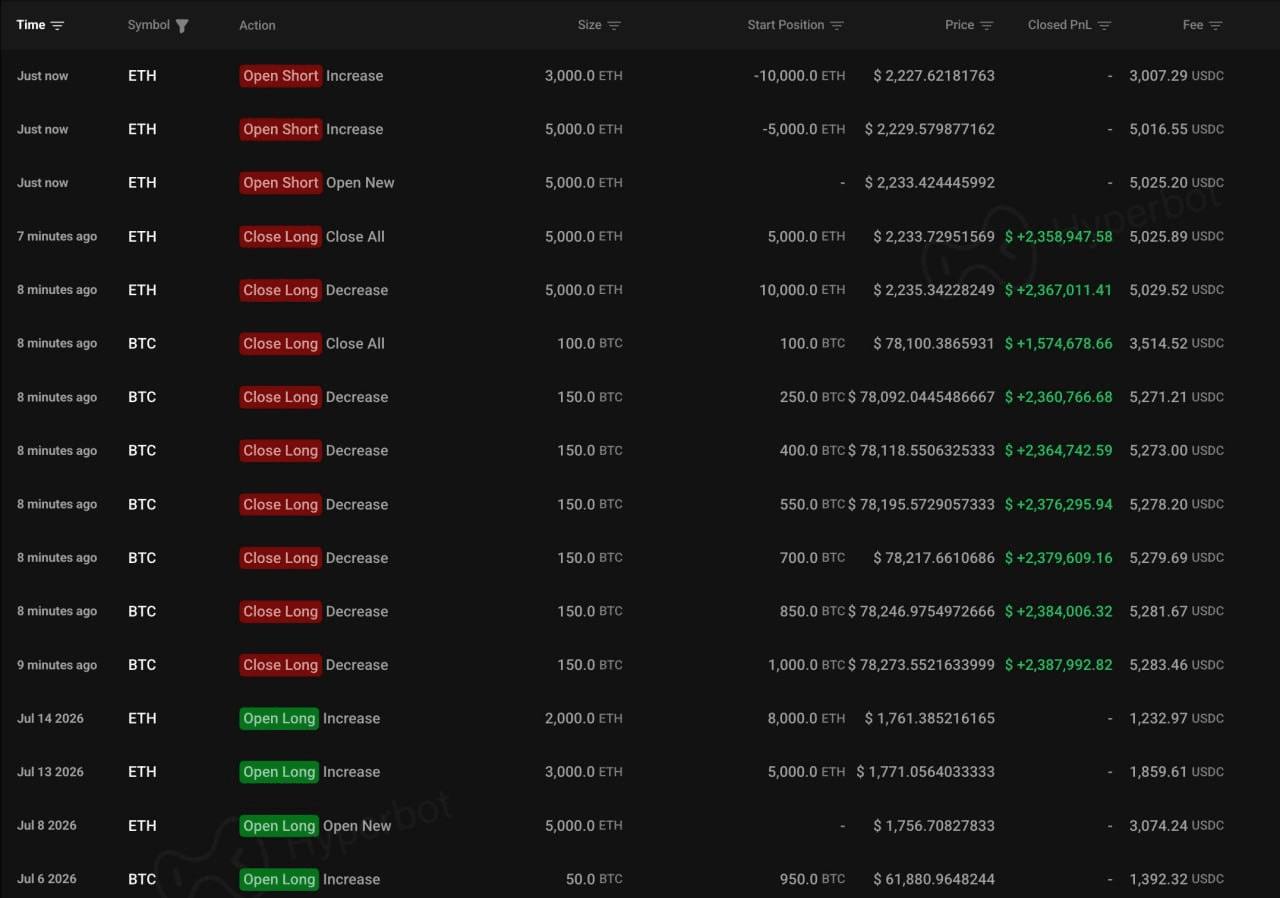Click the Closed PnL value +2,376,295.94
Viewport: 1280px width, 898px height.
(1059, 505)
